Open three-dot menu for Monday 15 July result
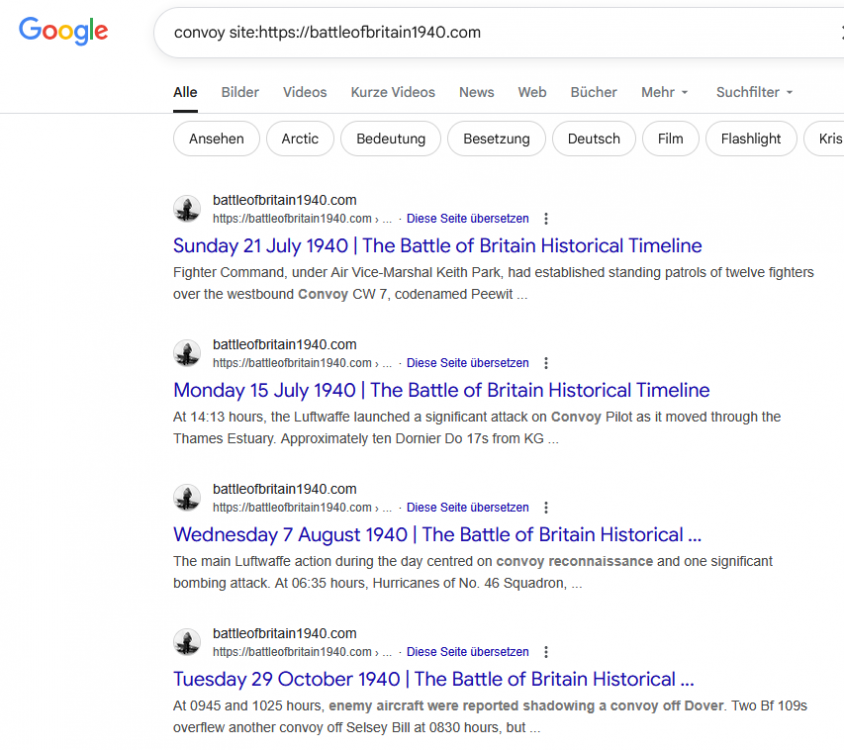844x750 pixels. pyautogui.click(x=546, y=363)
